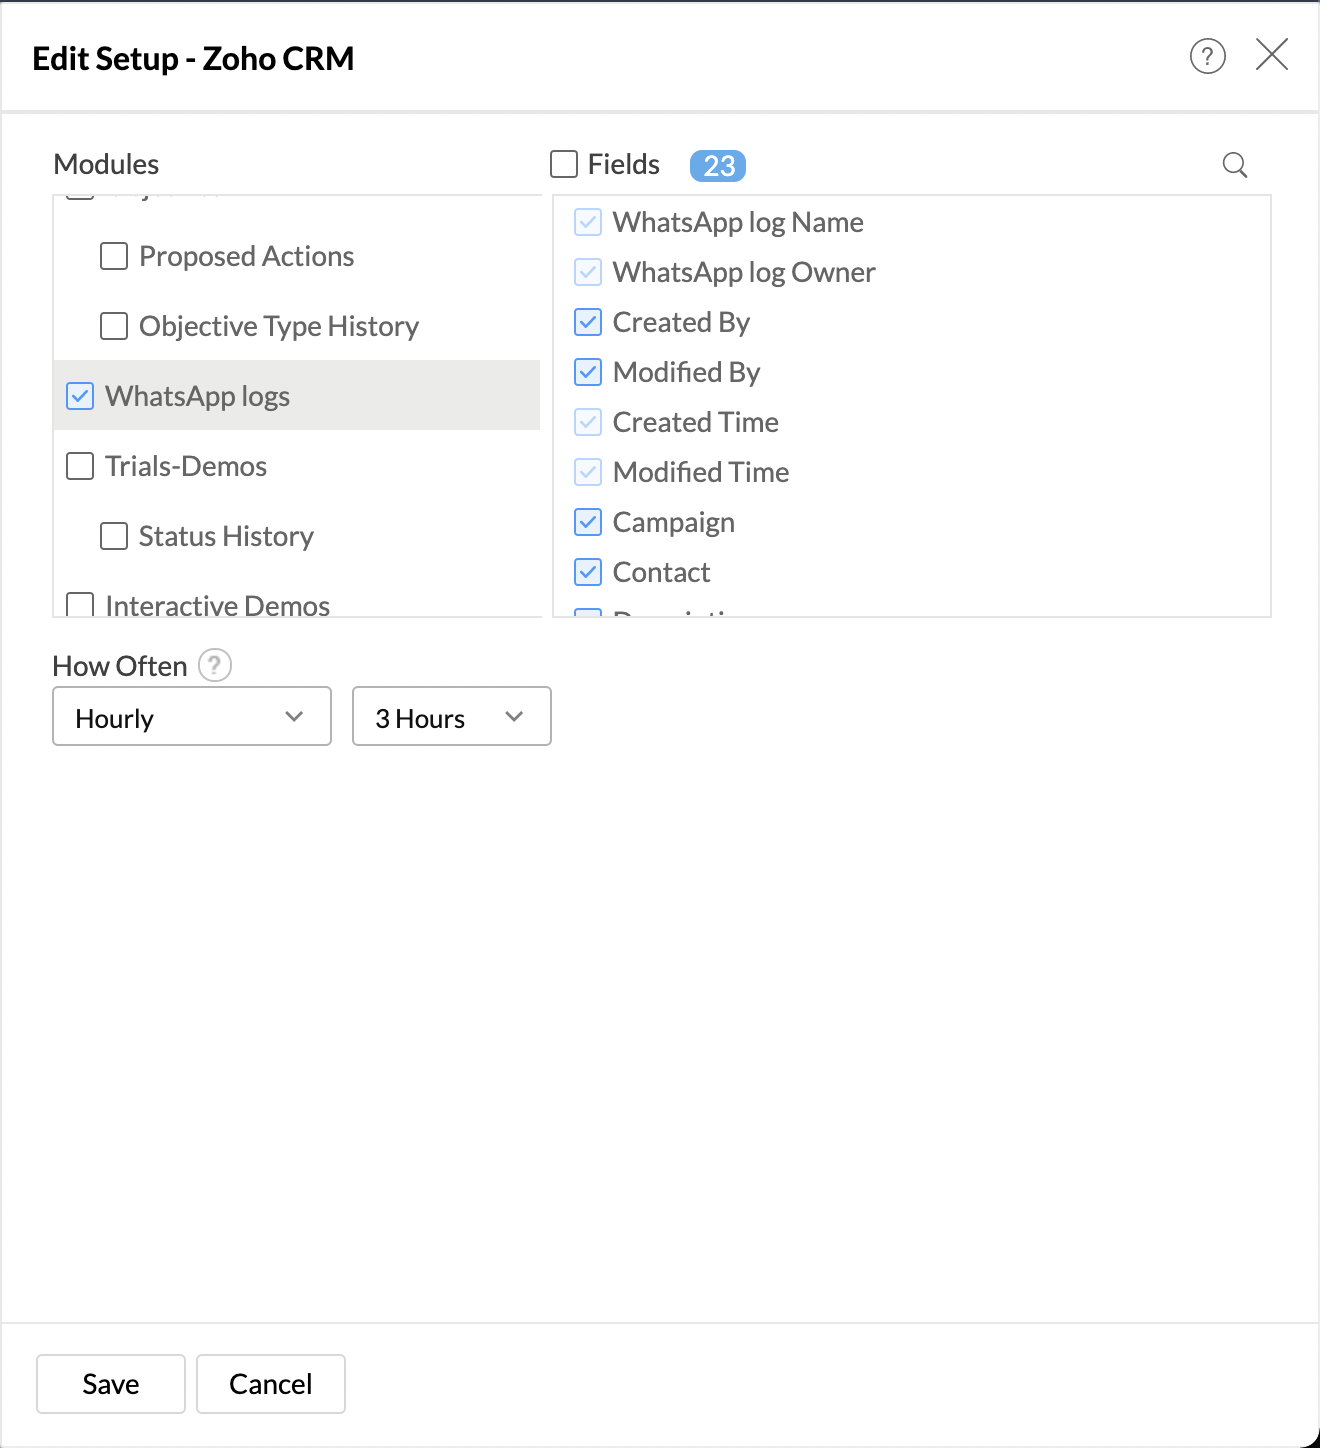Click the WhatsApp log Name label

(x=738, y=223)
